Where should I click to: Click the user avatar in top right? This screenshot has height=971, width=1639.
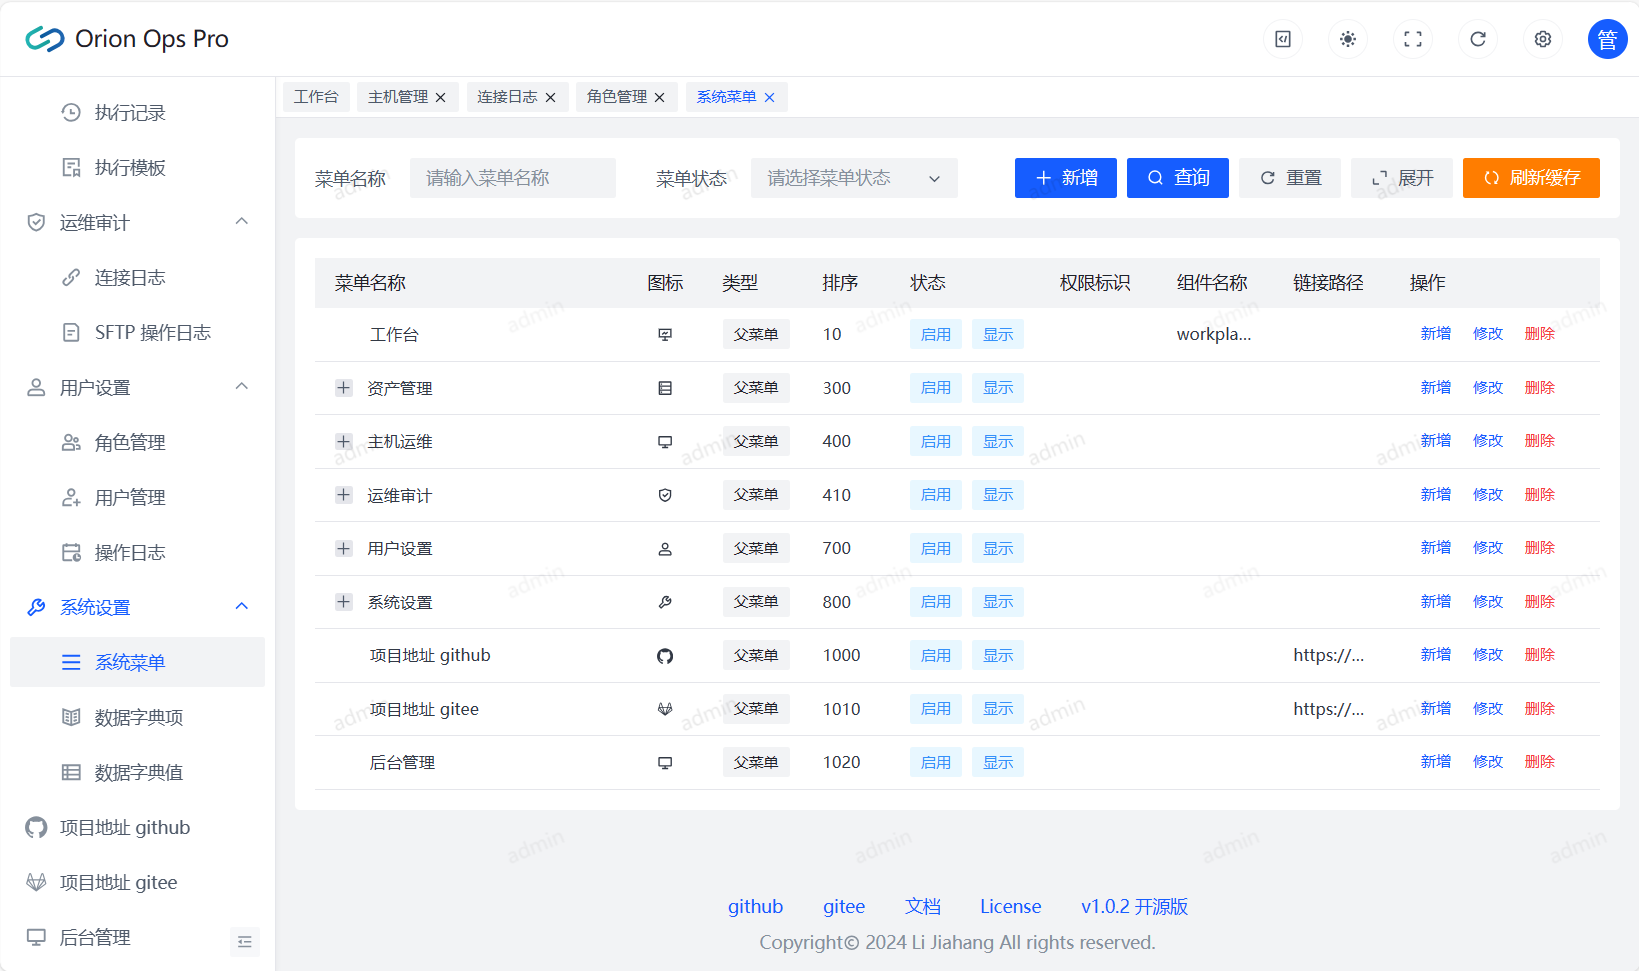pos(1607,39)
